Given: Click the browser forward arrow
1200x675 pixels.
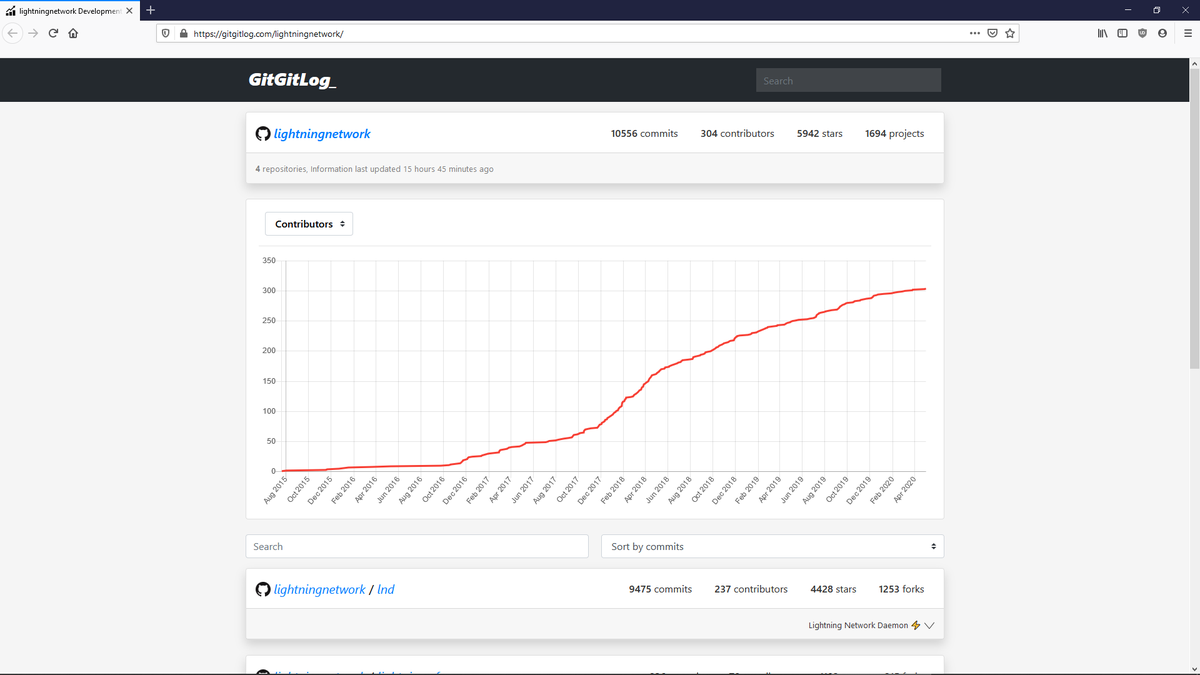Looking at the screenshot, I should 33,33.
